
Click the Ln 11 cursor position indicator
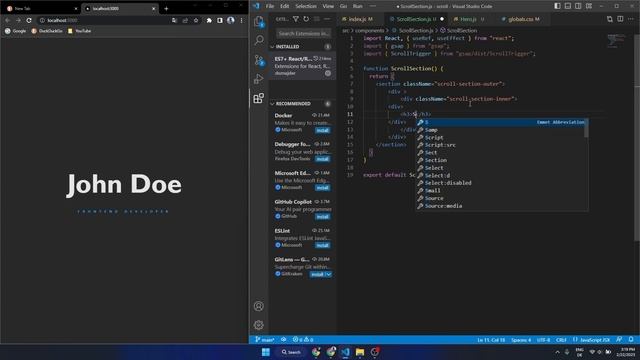click(491, 340)
